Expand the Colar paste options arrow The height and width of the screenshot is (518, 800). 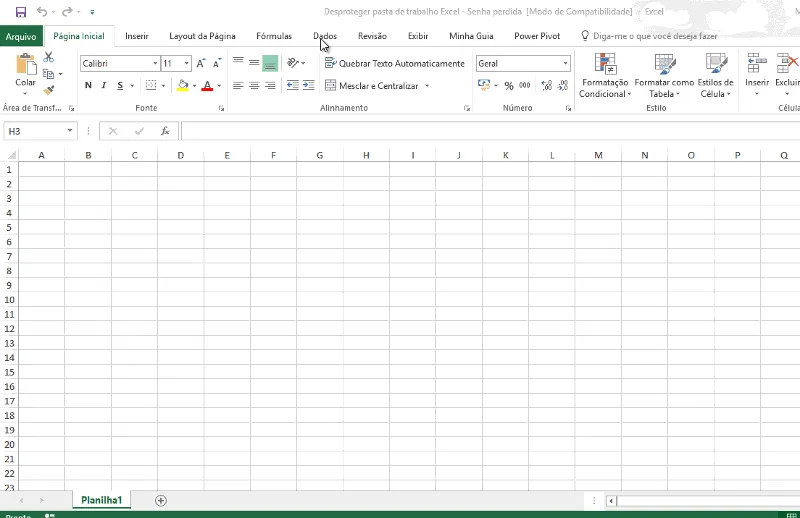(25, 93)
